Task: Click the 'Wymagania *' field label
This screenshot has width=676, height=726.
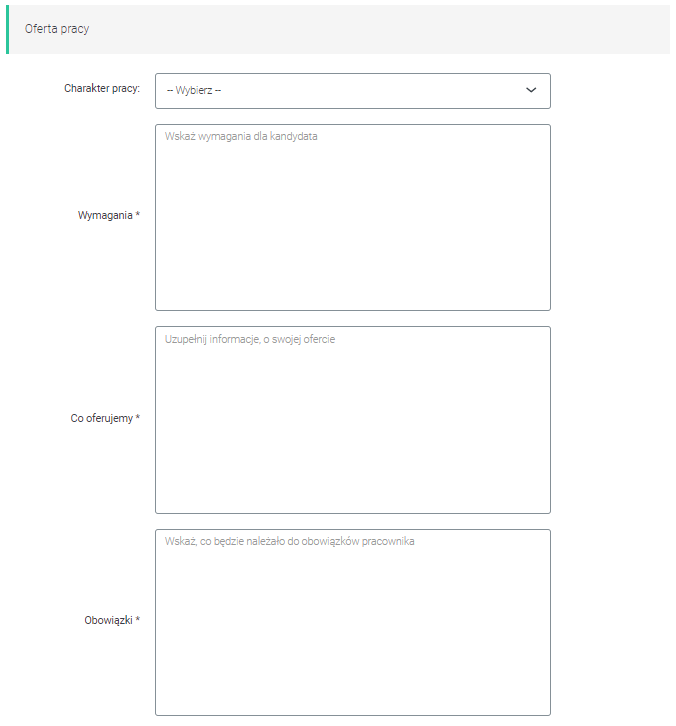Action: (x=108, y=216)
